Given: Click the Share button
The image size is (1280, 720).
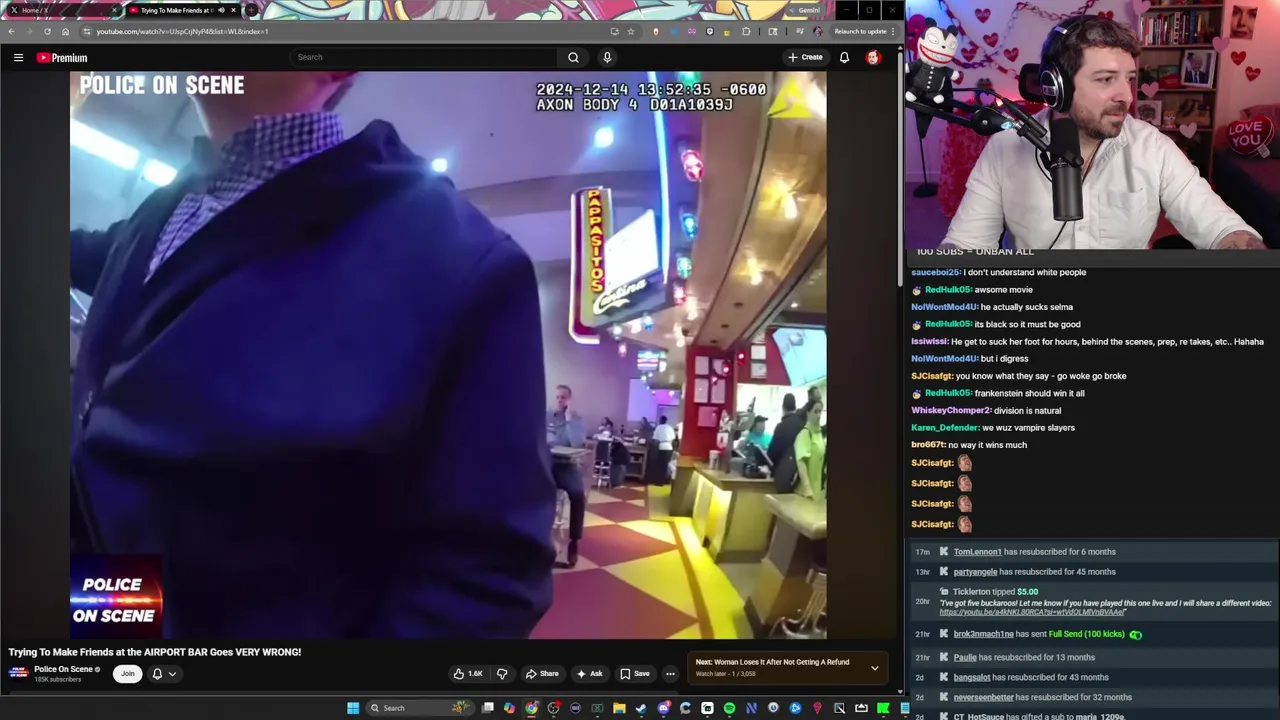Looking at the screenshot, I should [x=542, y=674].
